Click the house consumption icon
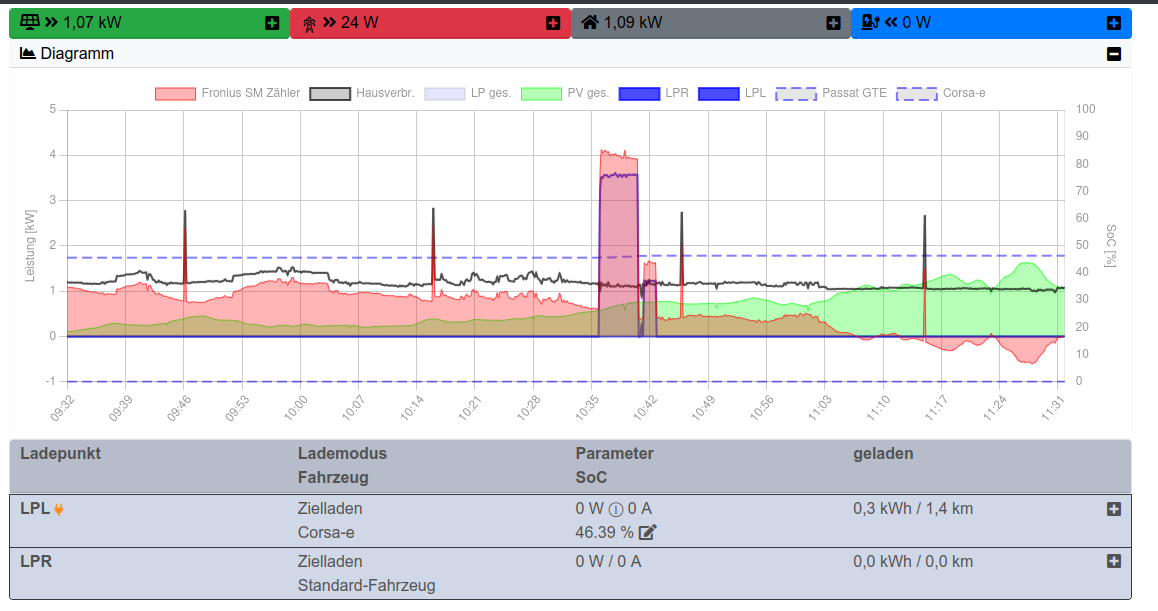 (x=590, y=22)
